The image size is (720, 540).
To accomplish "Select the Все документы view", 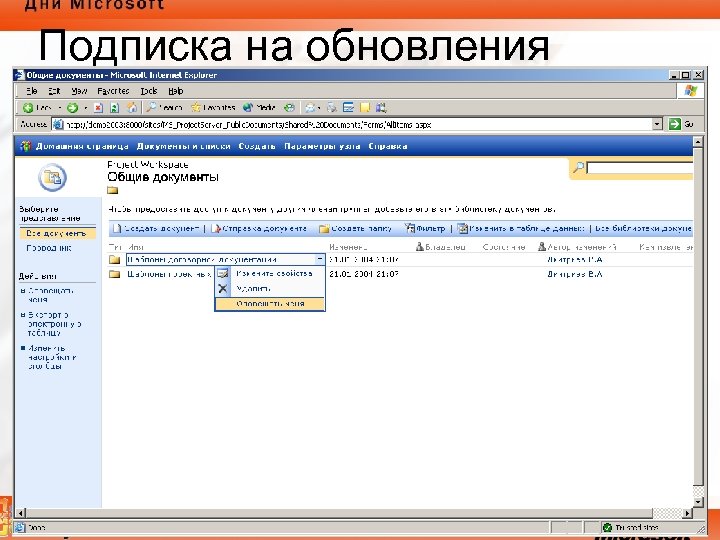I will click(56, 234).
